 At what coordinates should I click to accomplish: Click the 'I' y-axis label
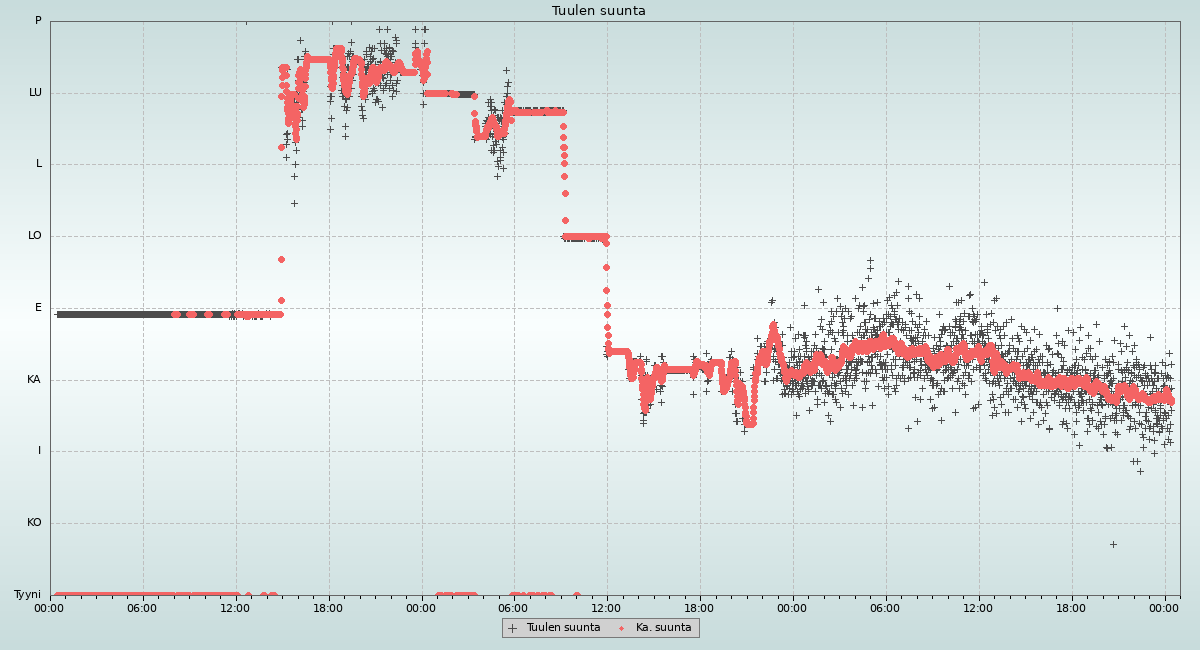tap(40, 451)
